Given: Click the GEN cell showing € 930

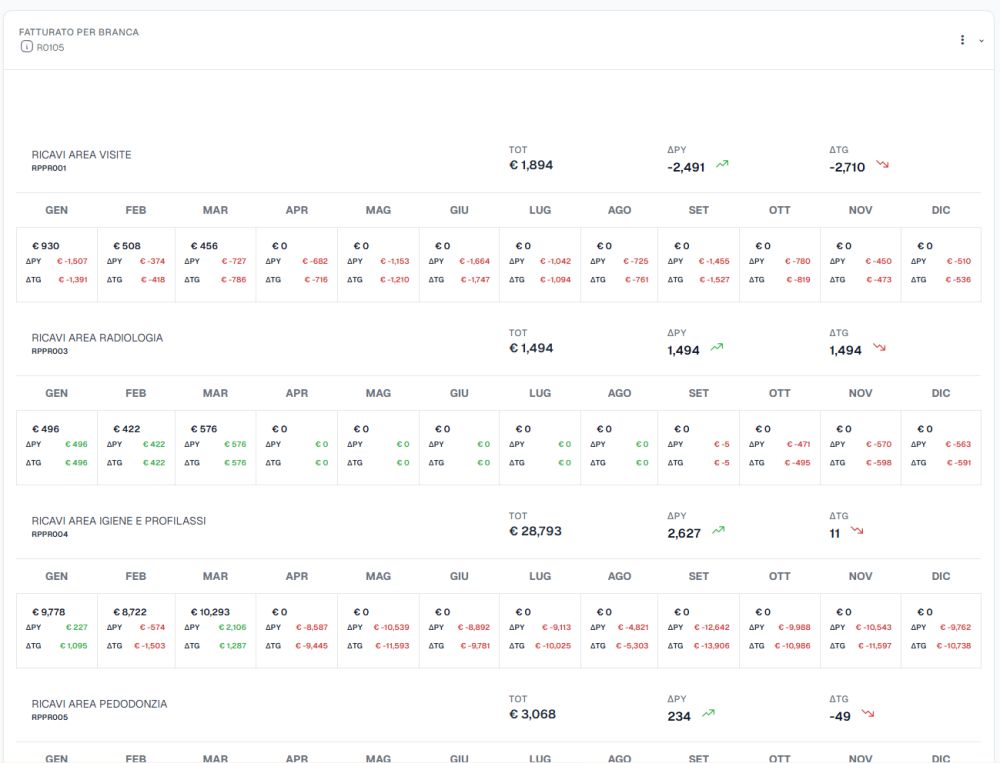Looking at the screenshot, I should [x=57, y=265].
